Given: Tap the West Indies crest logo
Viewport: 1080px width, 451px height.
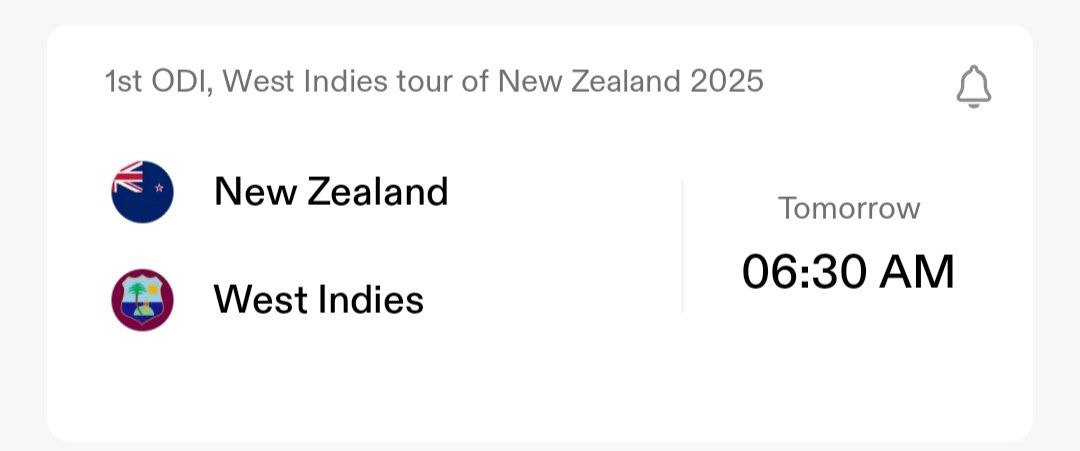Looking at the screenshot, I should (142, 299).
